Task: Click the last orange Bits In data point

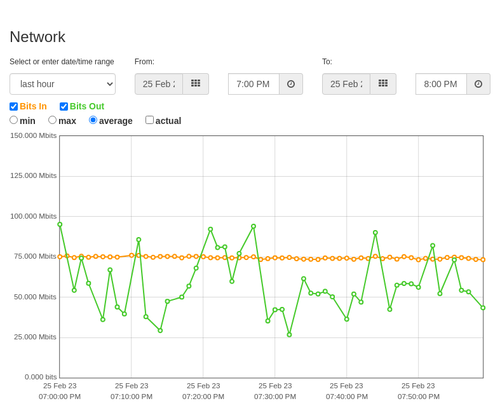Action: [x=483, y=259]
